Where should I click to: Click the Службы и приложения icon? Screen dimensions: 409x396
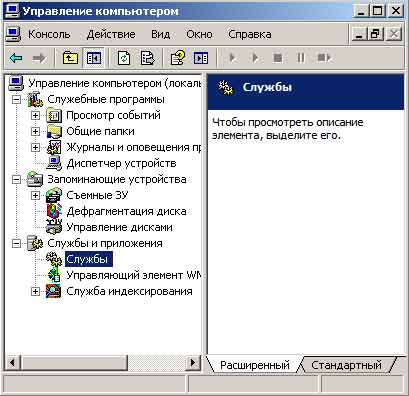(x=35, y=243)
